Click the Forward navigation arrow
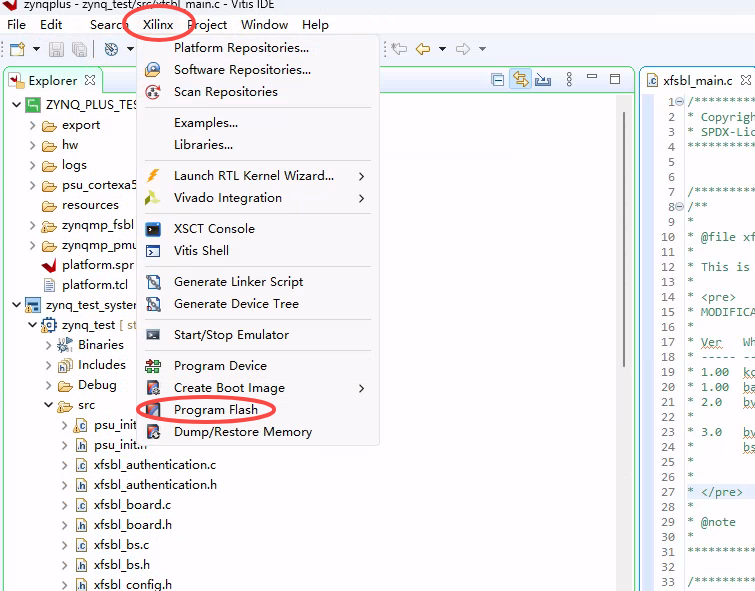Screen dimensions: 755x591 (463, 49)
